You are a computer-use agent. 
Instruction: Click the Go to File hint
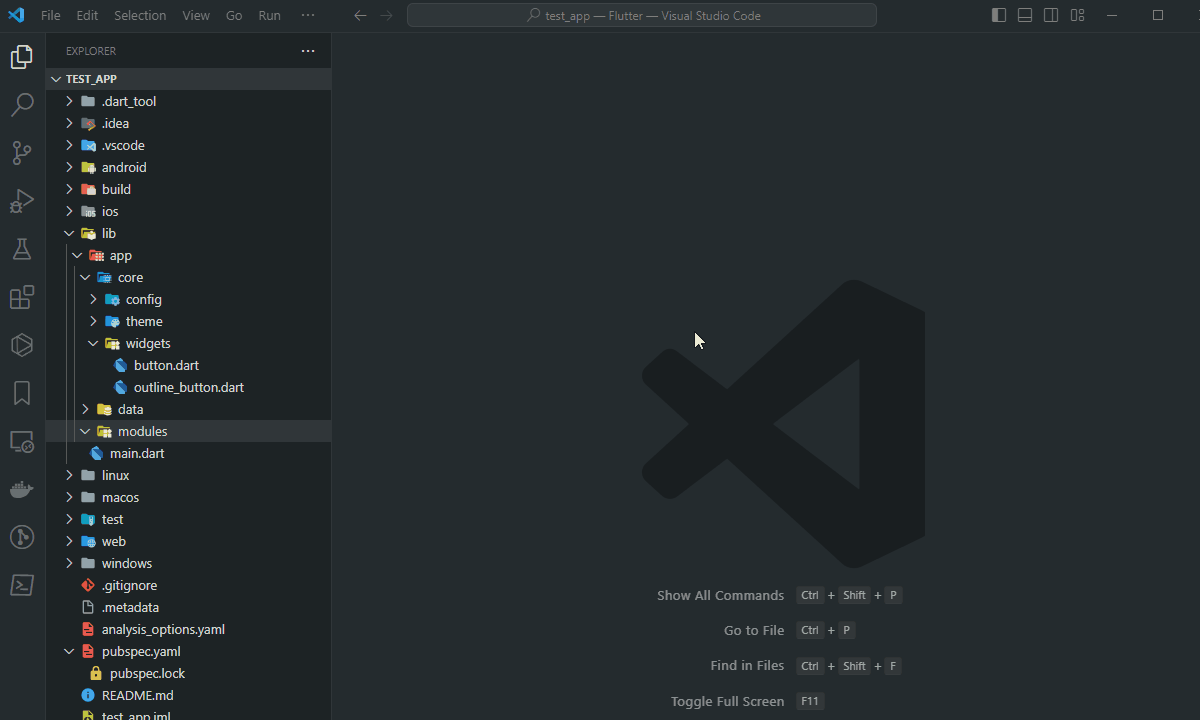[x=754, y=630]
